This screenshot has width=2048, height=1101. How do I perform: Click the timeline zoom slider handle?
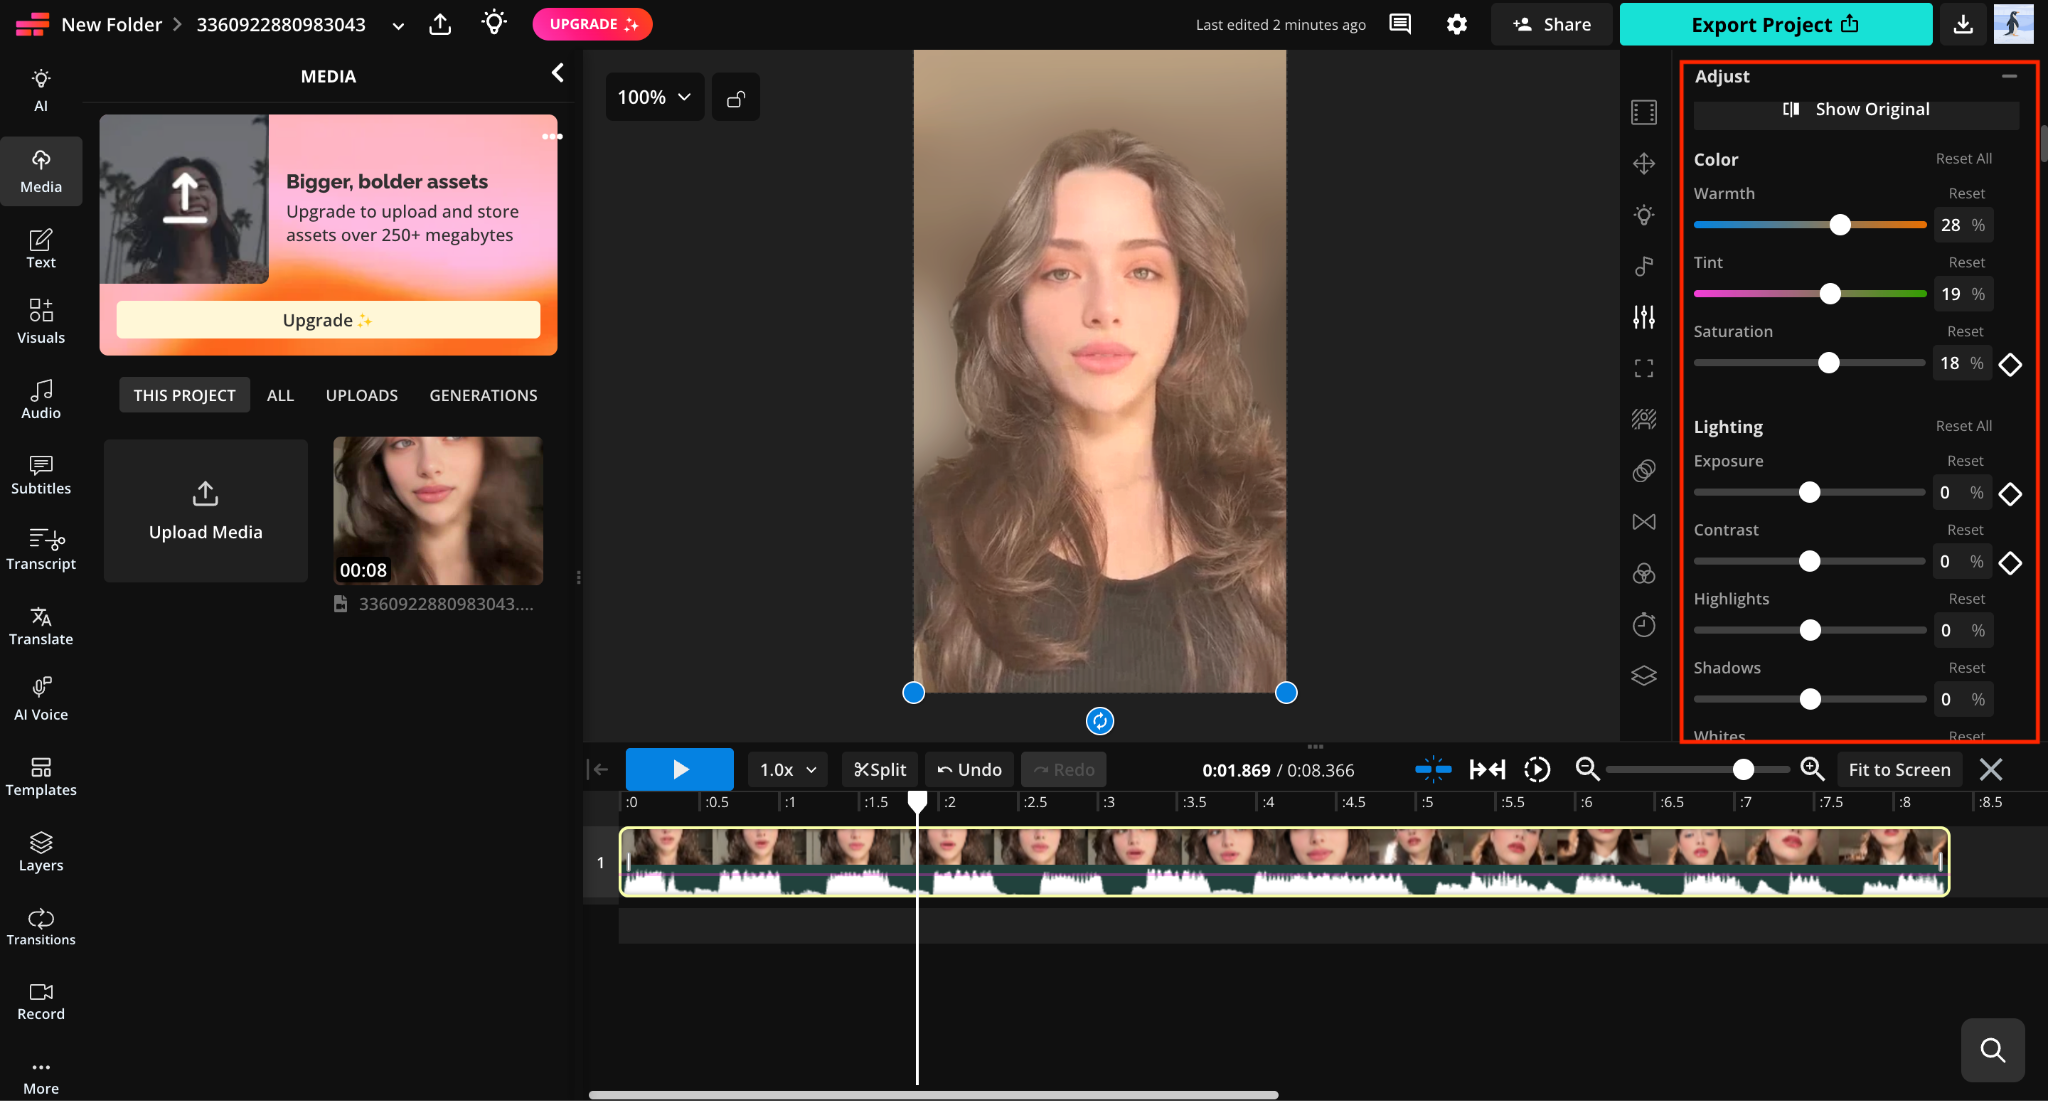point(1743,769)
